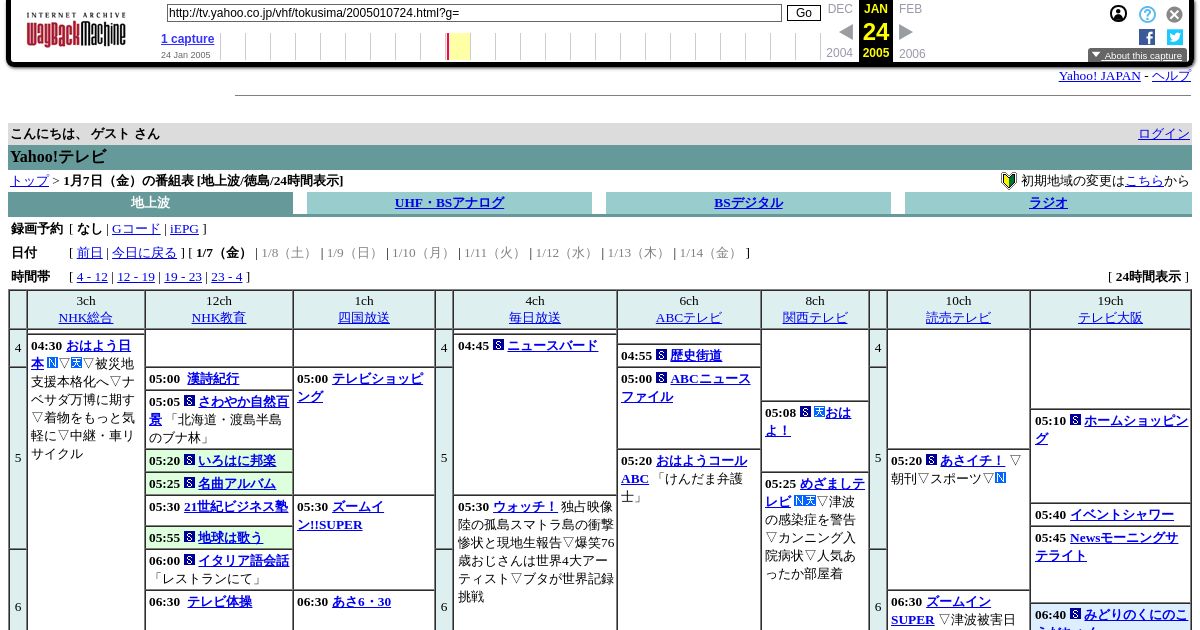Open program あさ6・30
Viewport: 1200px width, 630px height.
[361, 602]
